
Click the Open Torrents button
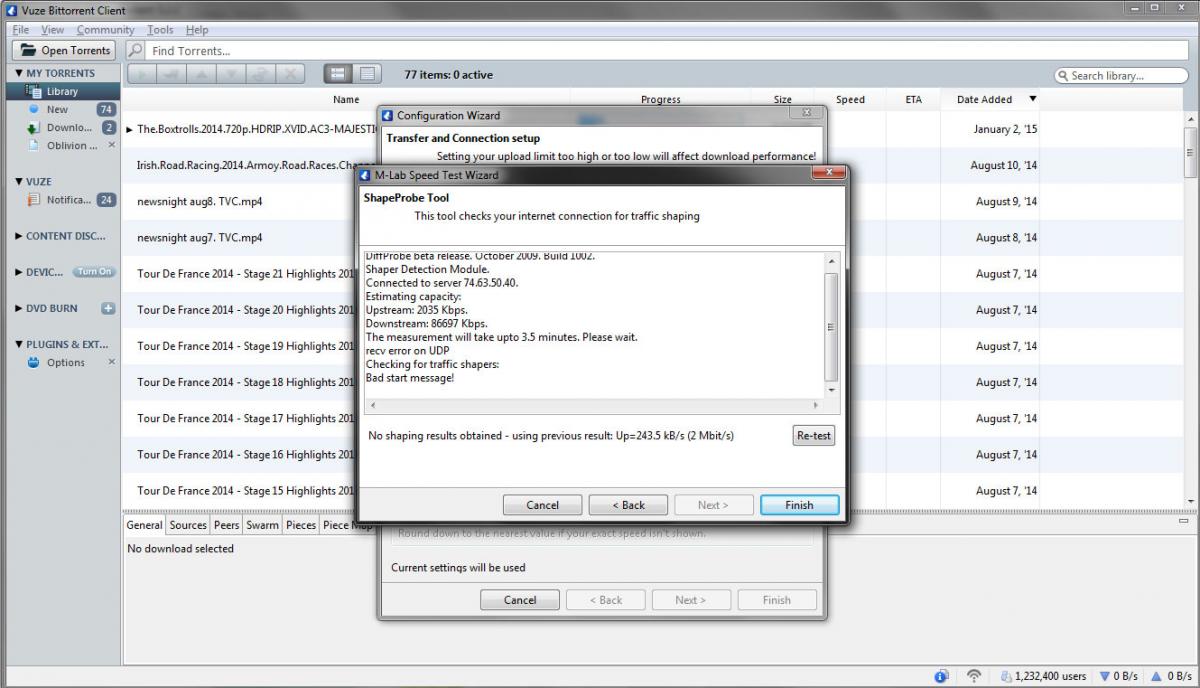pyautogui.click(x=65, y=50)
